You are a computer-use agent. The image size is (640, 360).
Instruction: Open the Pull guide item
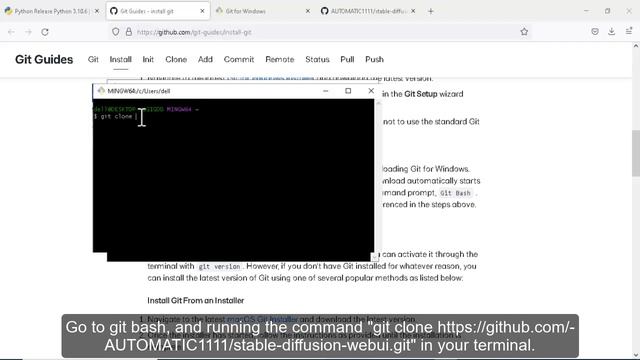coord(347,60)
